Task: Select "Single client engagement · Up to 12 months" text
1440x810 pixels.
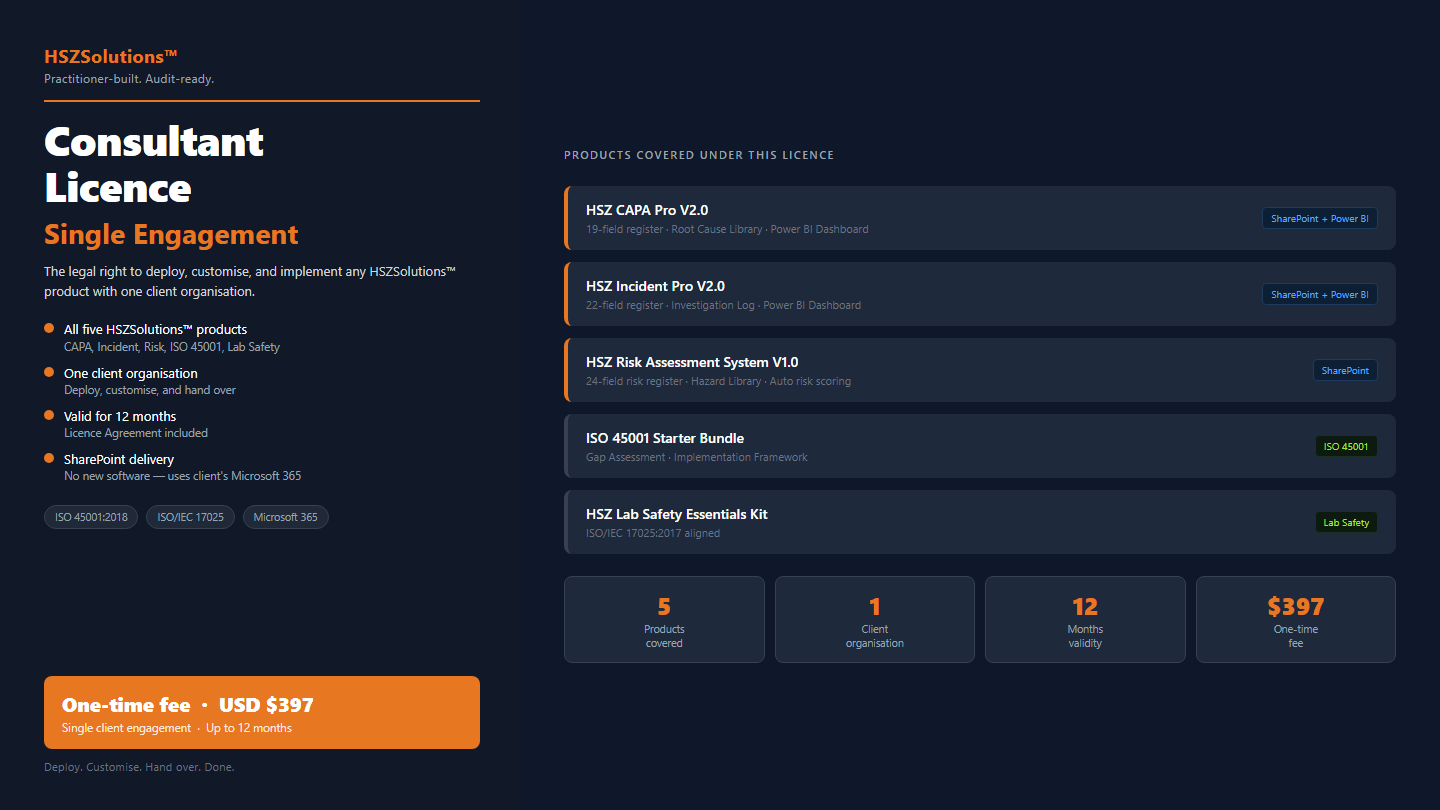Action: pos(177,728)
